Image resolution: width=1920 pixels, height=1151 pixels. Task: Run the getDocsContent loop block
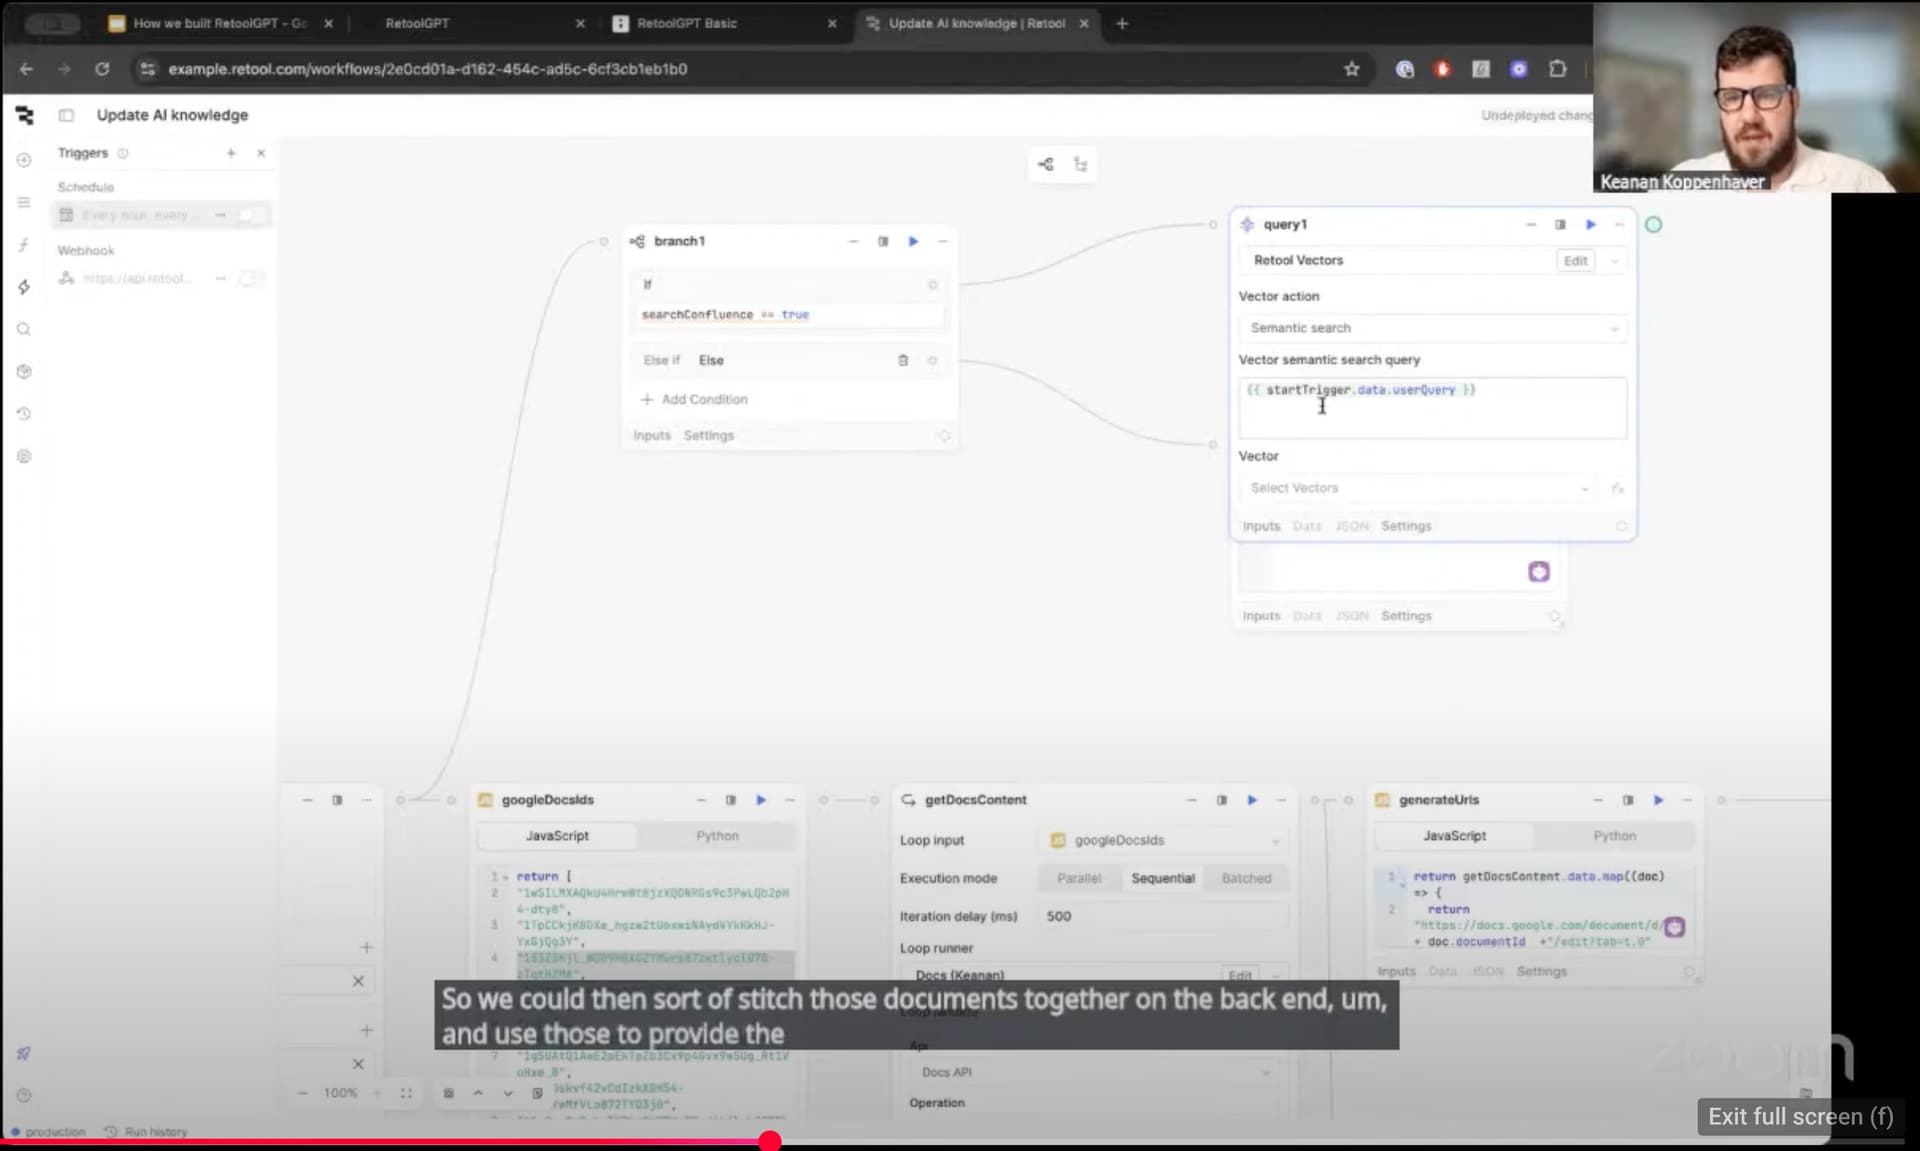[1251, 800]
